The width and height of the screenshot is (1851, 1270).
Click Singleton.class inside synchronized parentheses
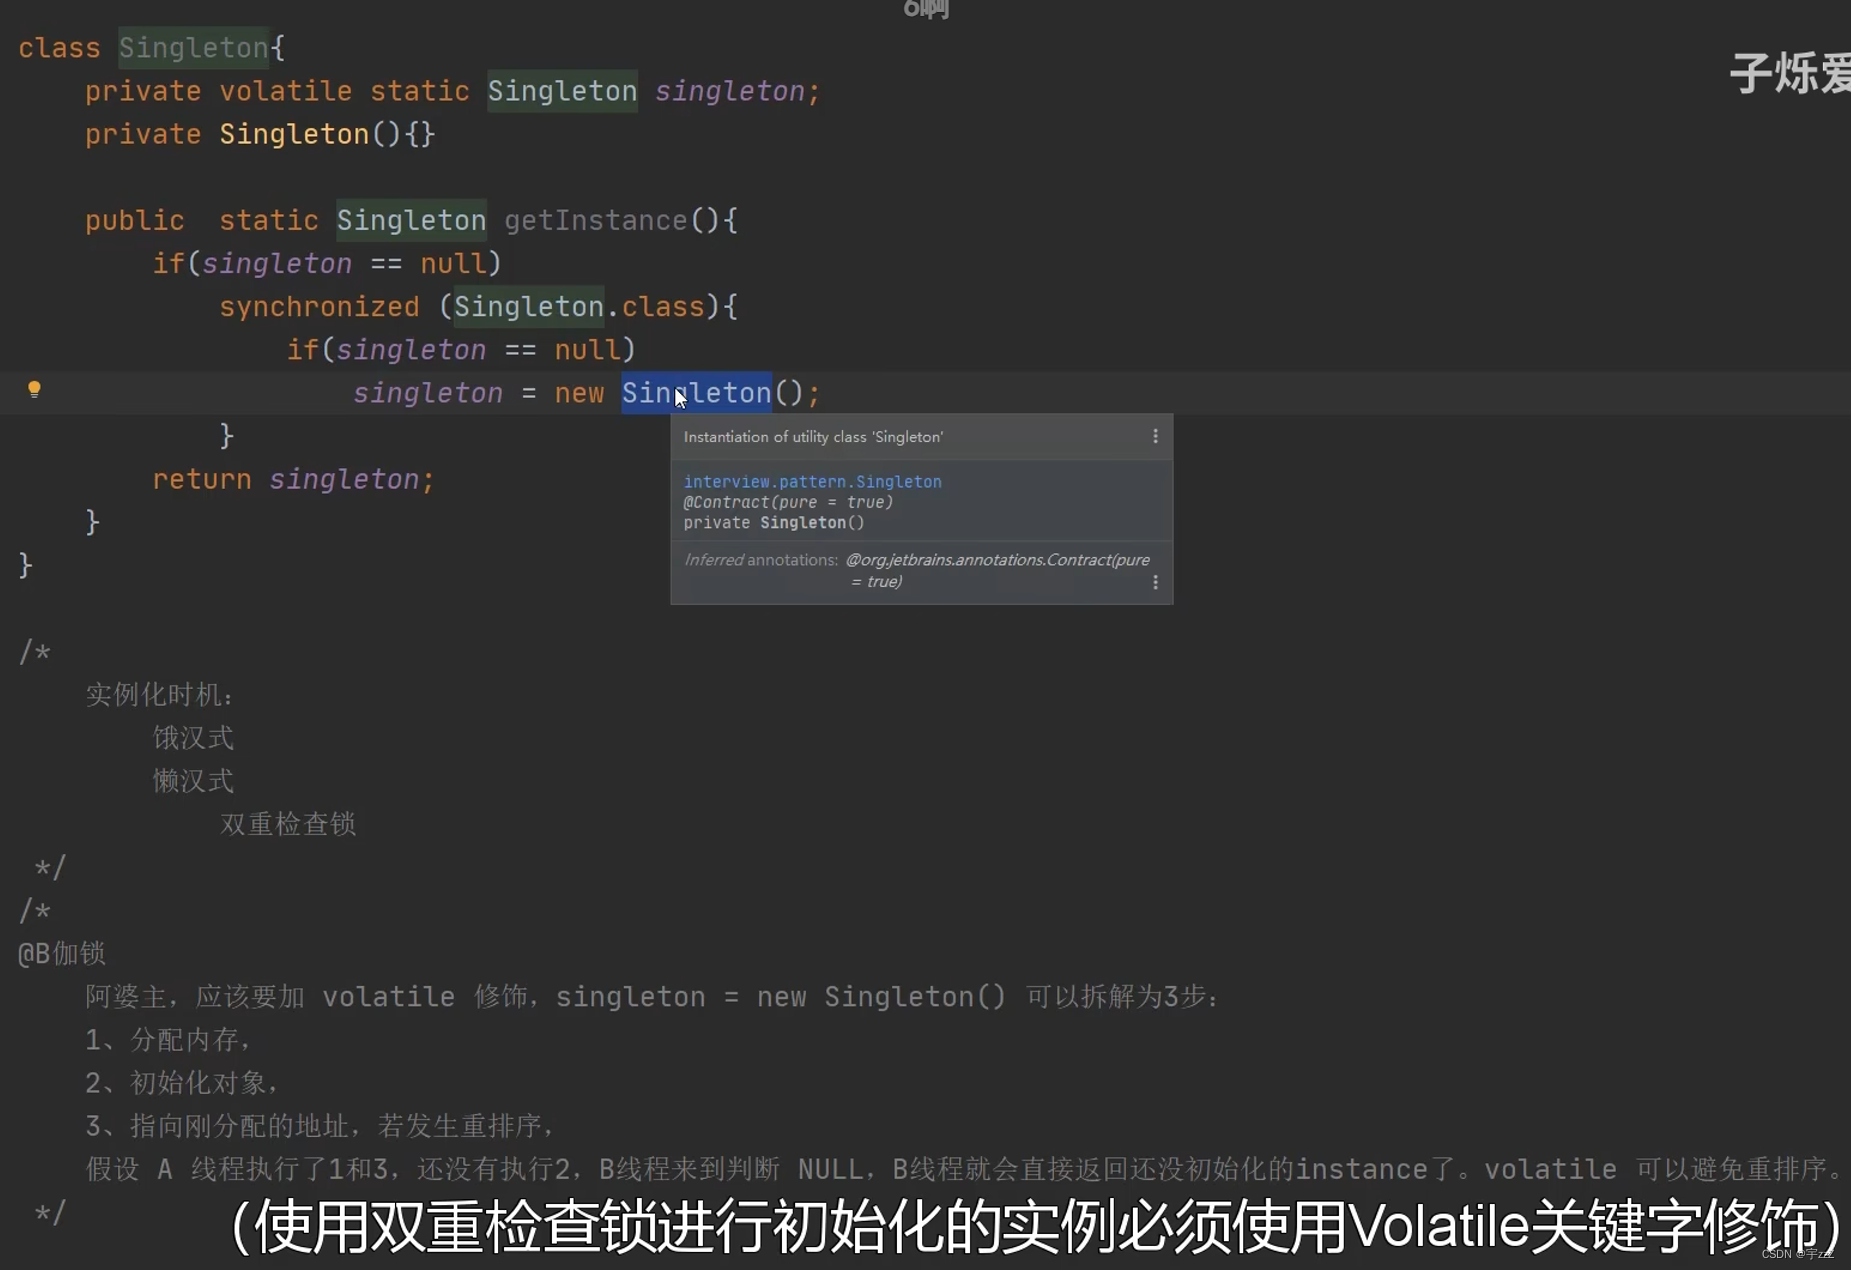click(x=579, y=307)
